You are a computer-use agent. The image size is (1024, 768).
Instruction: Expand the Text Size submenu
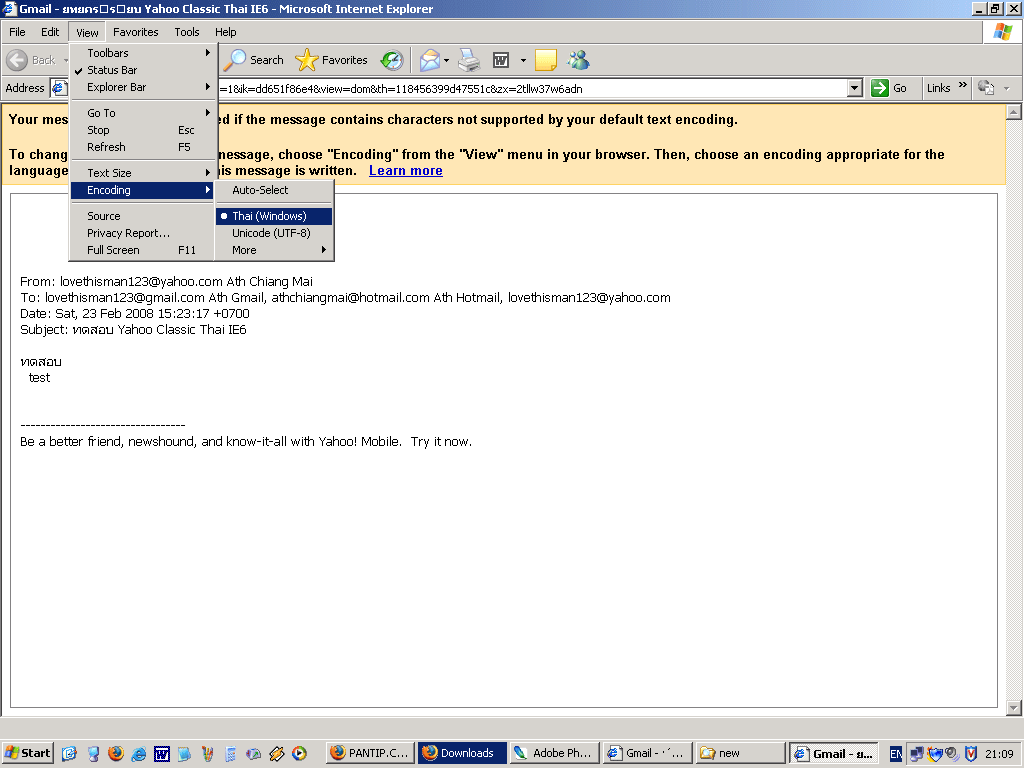[x=142, y=173]
